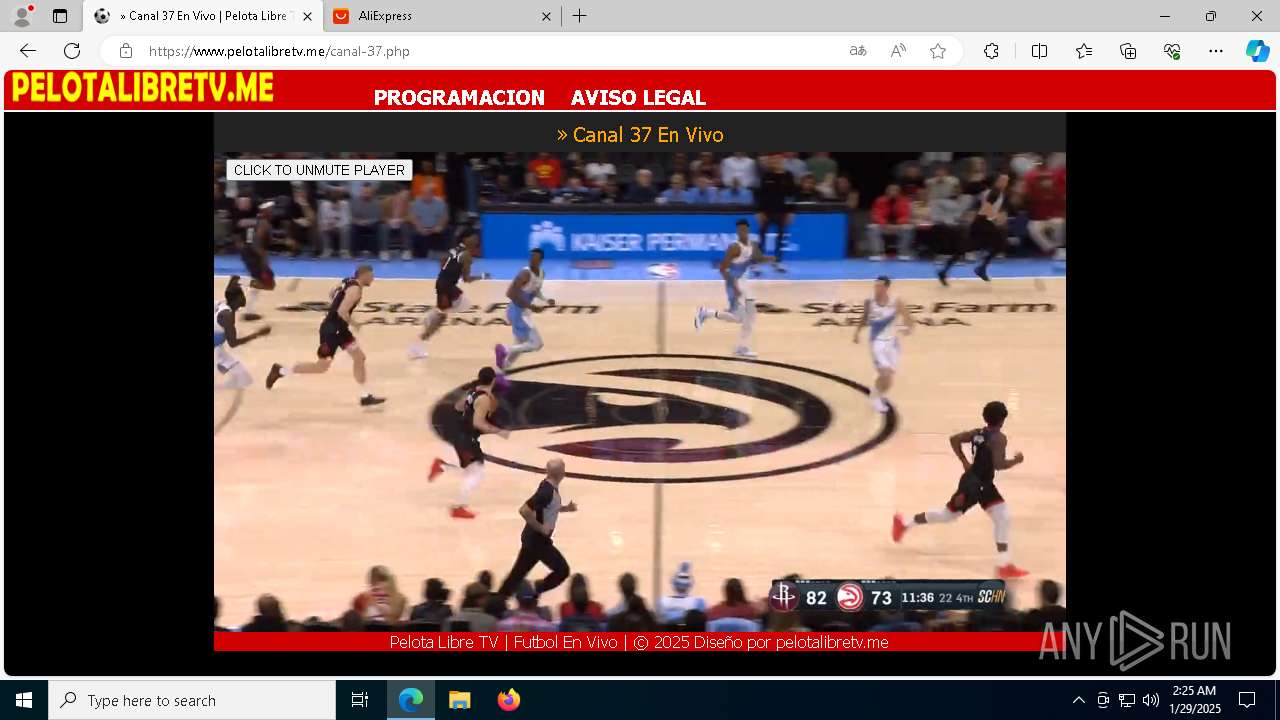Screen dimensions: 1280x720
Task: Open the volume tray icon
Action: [1151, 700]
